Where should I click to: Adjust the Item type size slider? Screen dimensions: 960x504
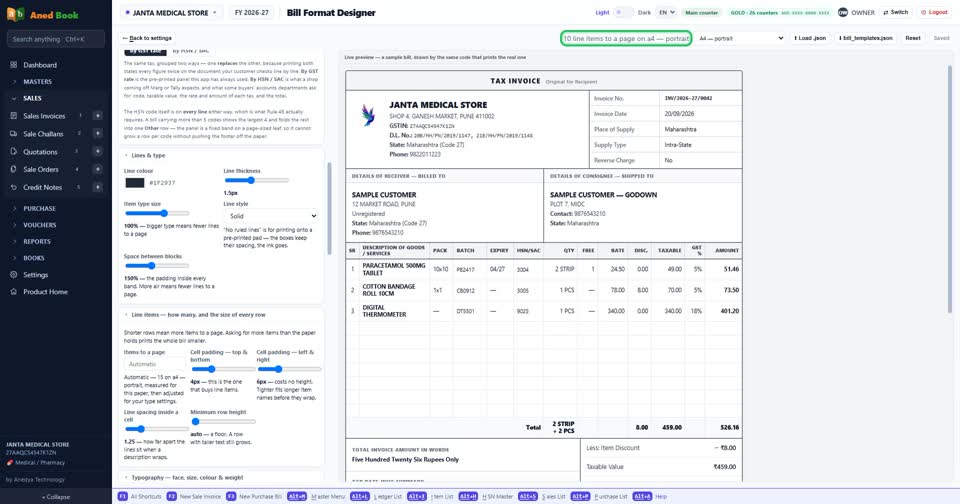point(157,213)
